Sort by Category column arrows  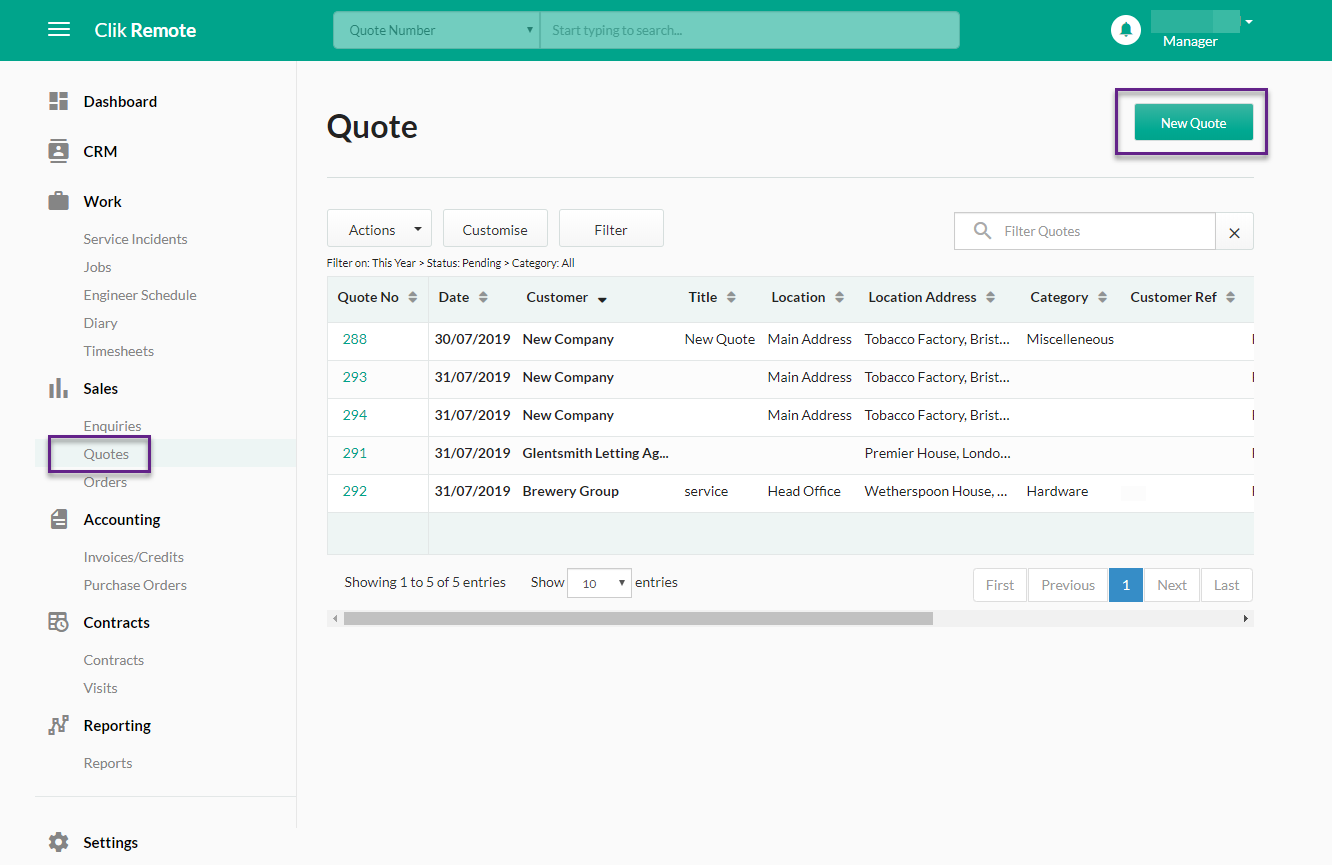tap(1102, 297)
